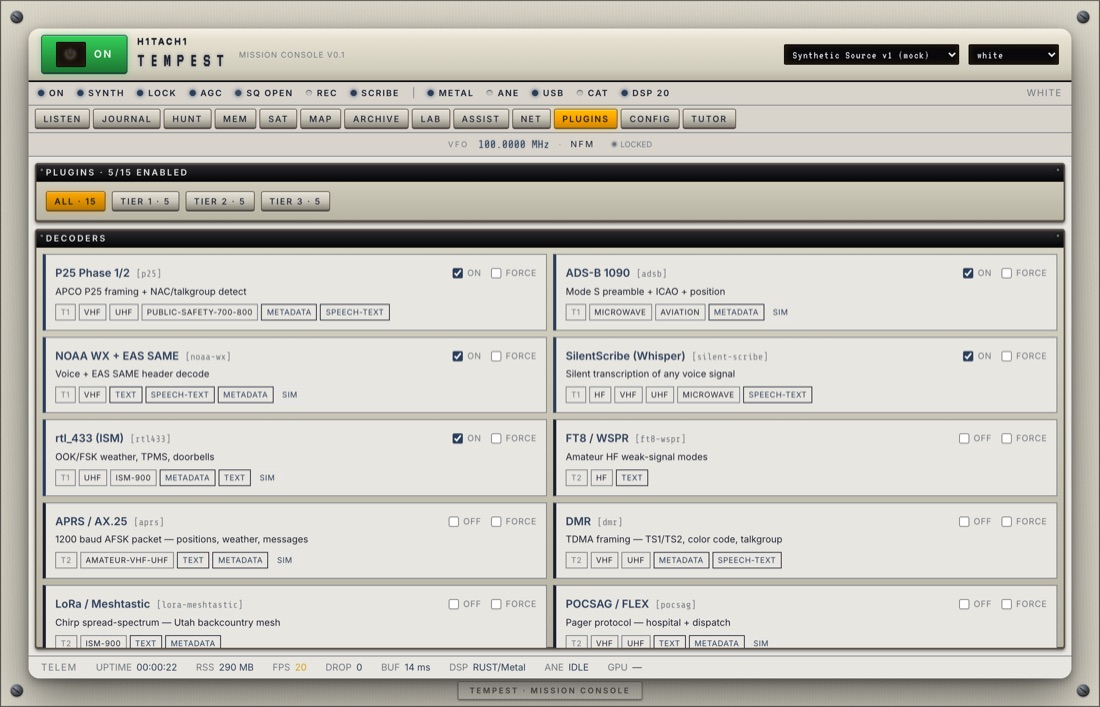Click the ISM-900 tag on rtl_433 (ISM)
This screenshot has width=1100, height=707.
[133, 478]
